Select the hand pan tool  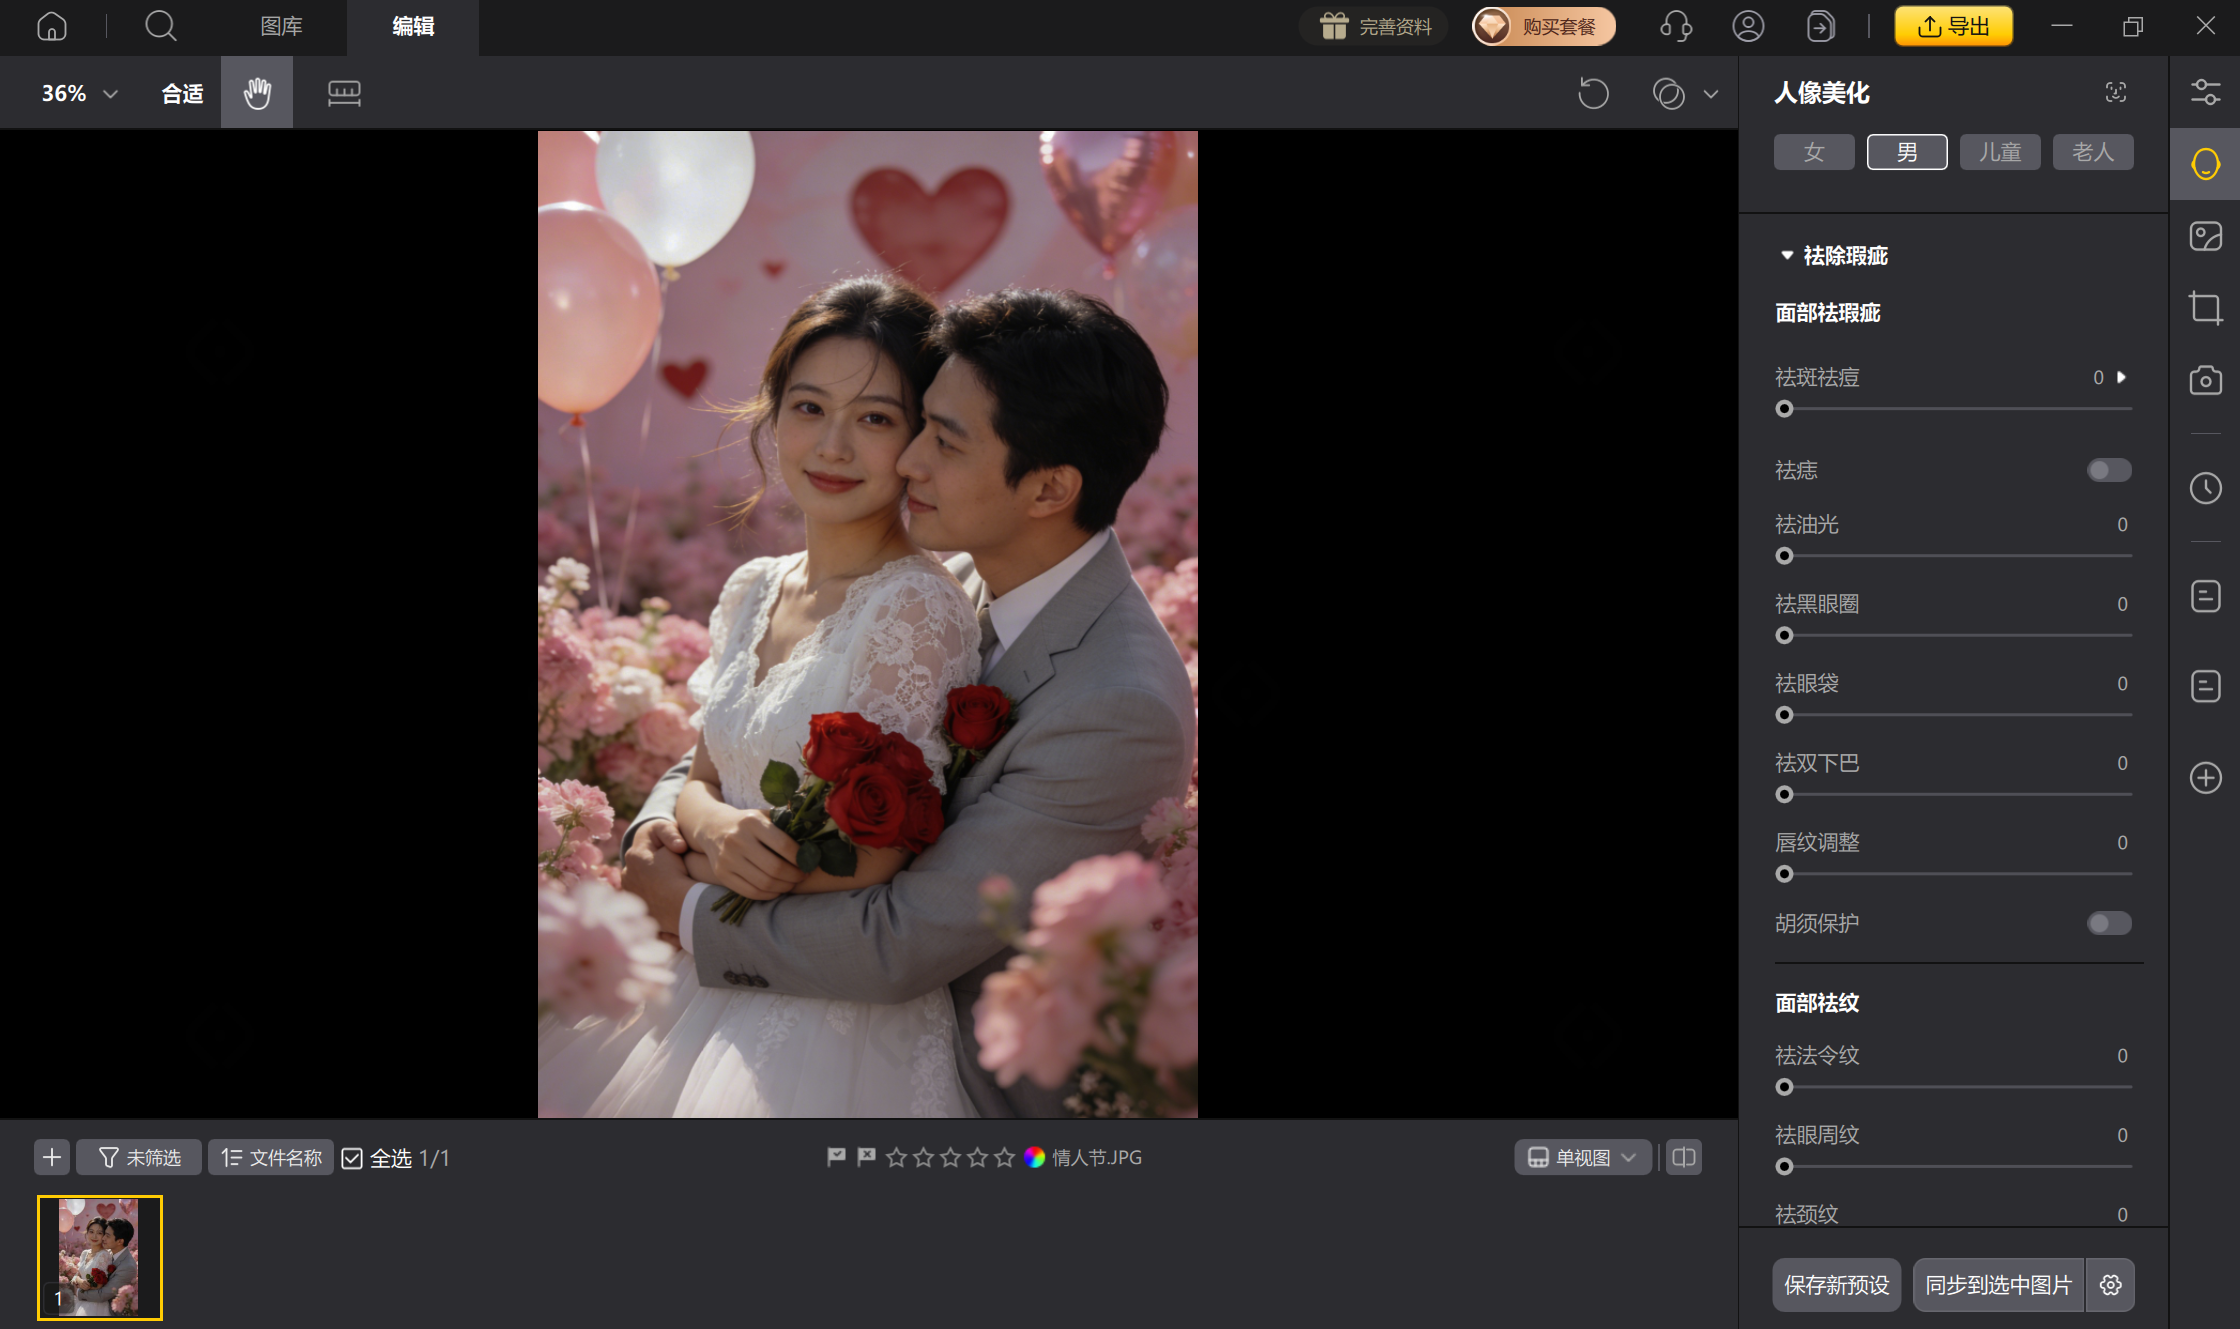coord(257,93)
